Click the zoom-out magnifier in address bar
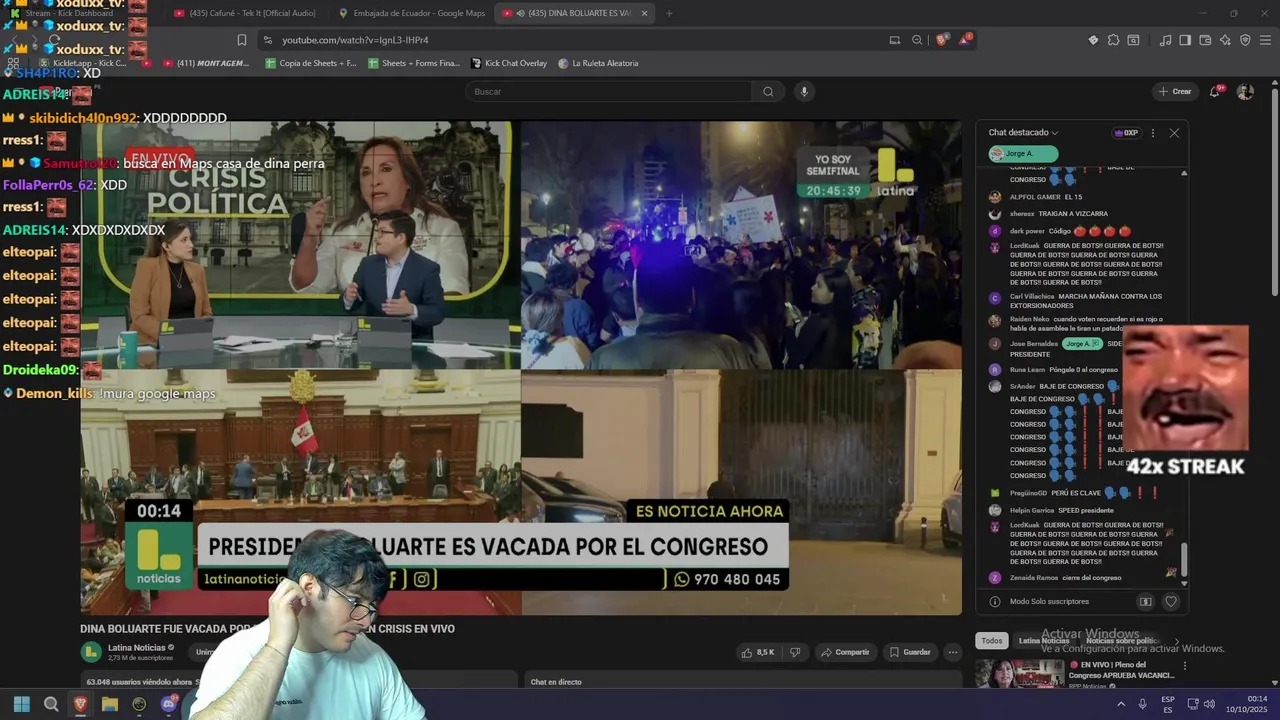Image resolution: width=1280 pixels, height=720 pixels. (917, 40)
